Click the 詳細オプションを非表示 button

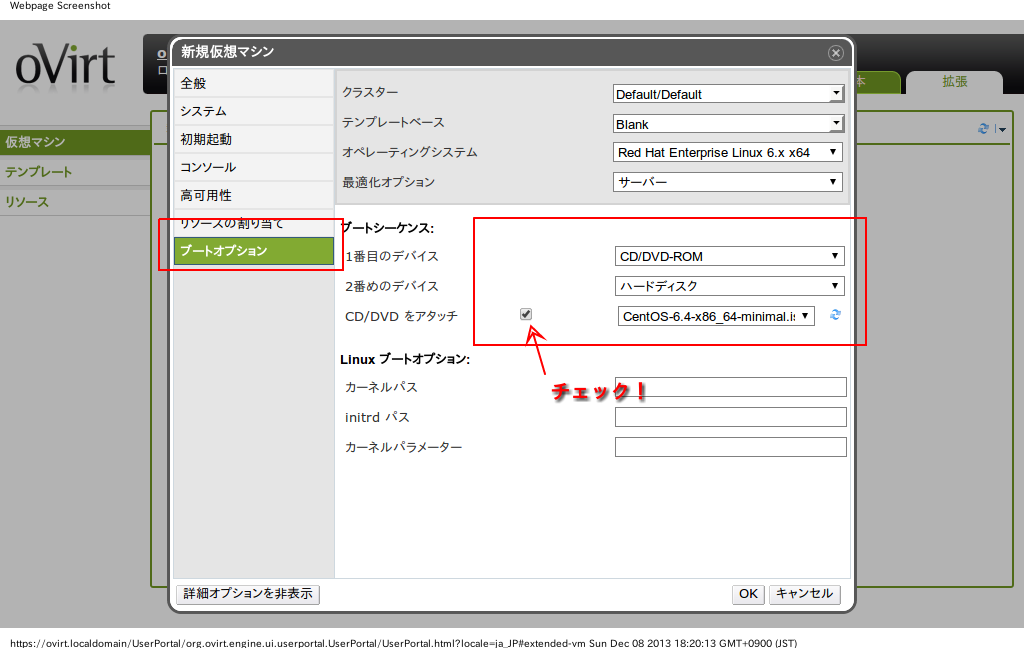click(x=248, y=593)
